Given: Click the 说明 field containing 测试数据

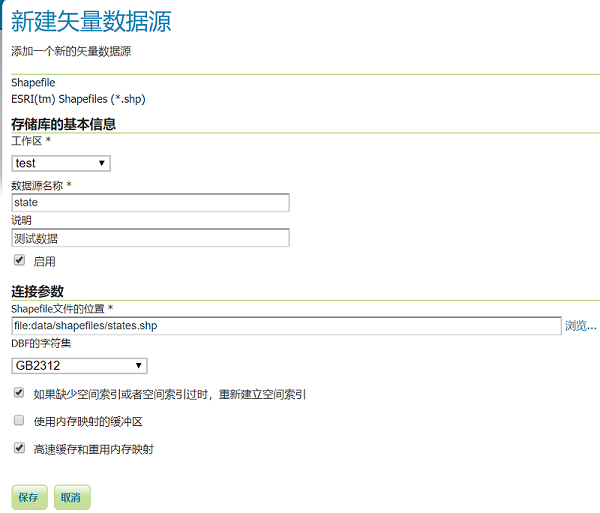Looking at the screenshot, I should pos(150,238).
